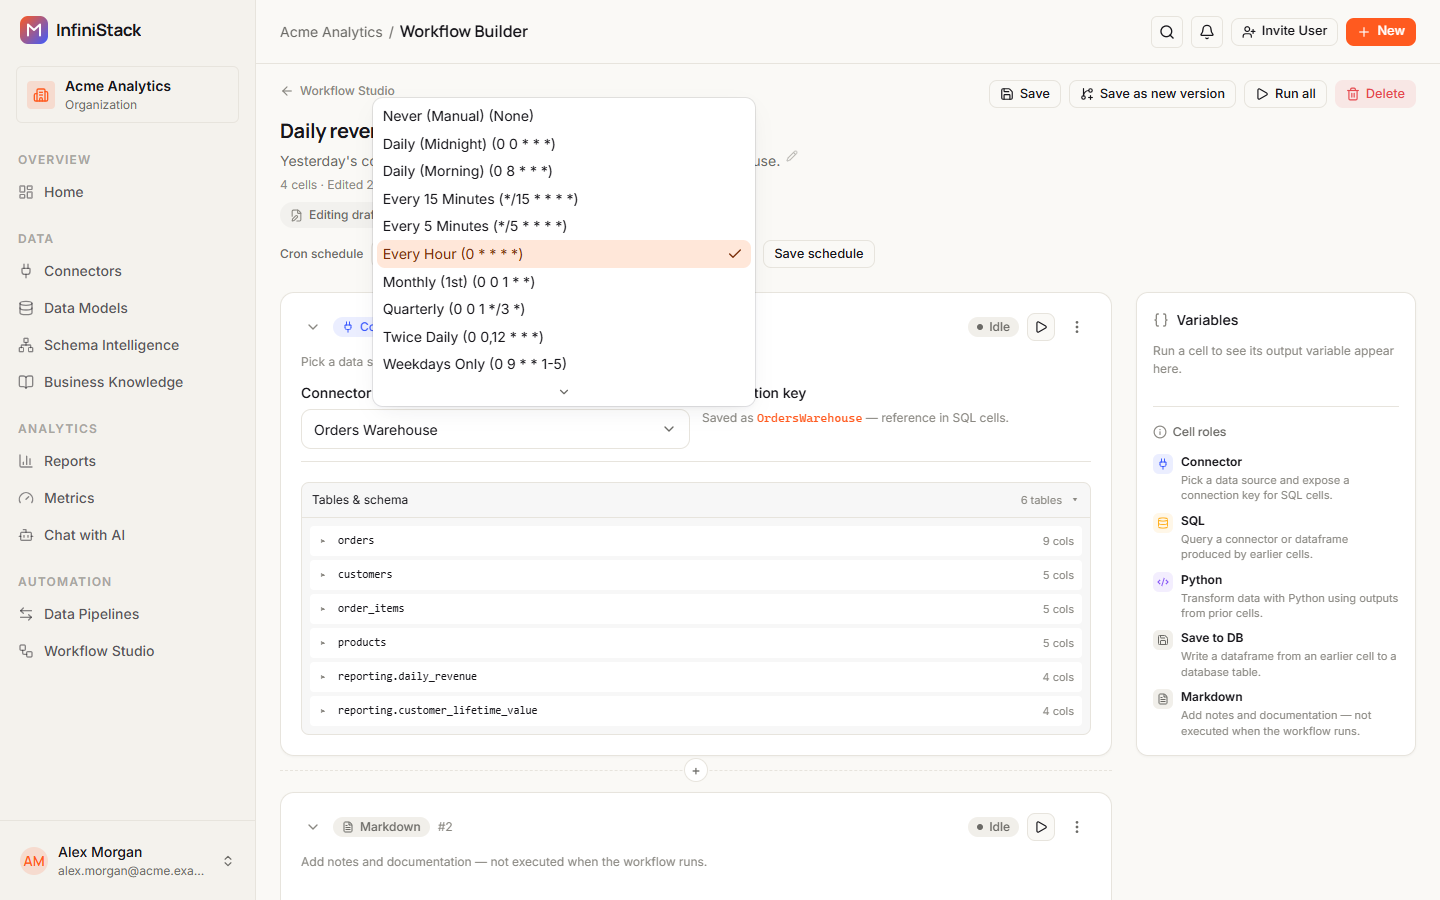1440x900 pixels.
Task: Choose Every 15 Minutes schedule option
Action: coord(564,199)
